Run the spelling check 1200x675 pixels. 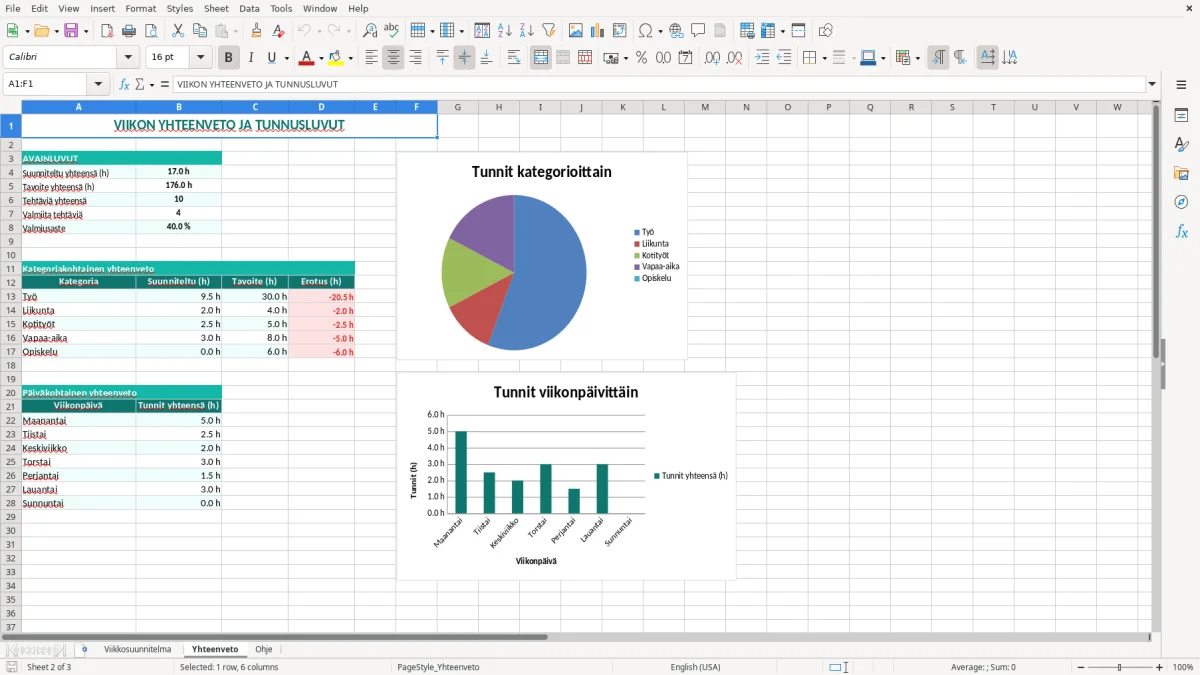[392, 31]
